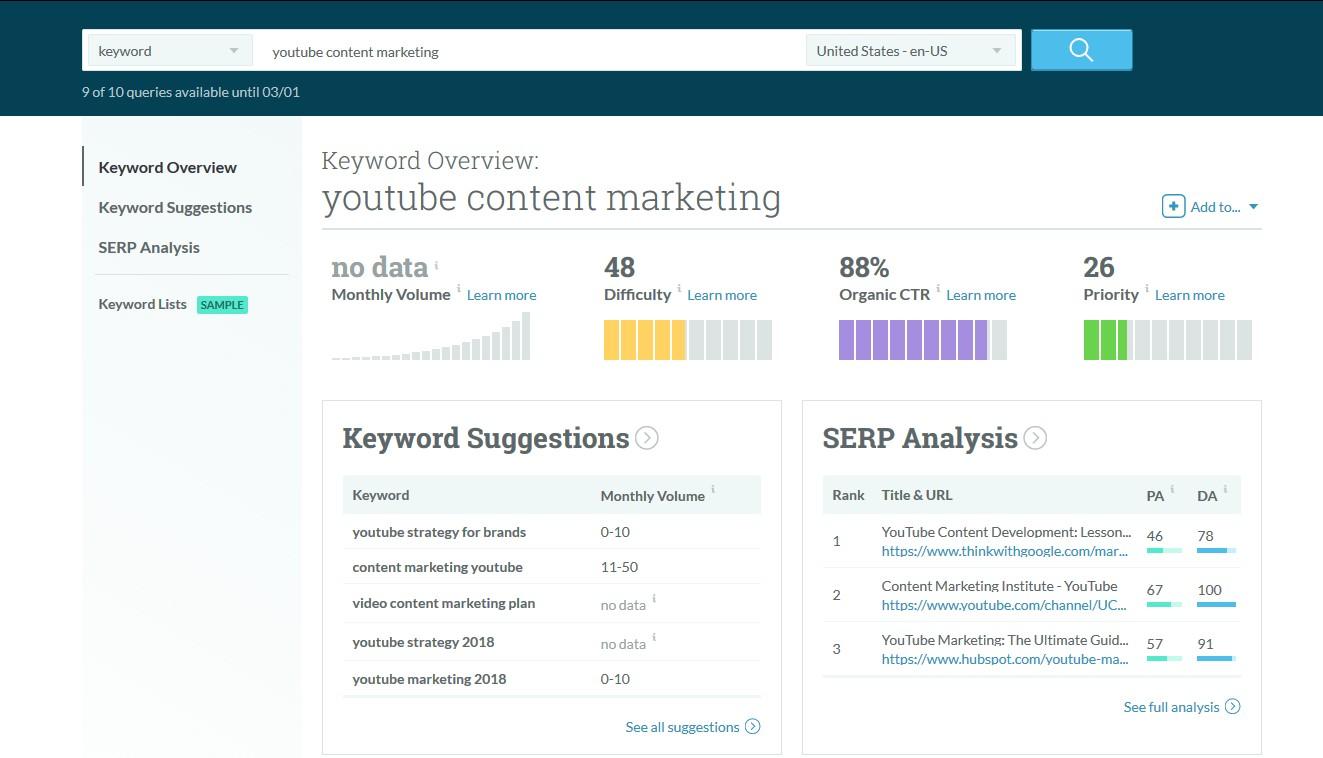Click the Keyword column header

[380, 495]
